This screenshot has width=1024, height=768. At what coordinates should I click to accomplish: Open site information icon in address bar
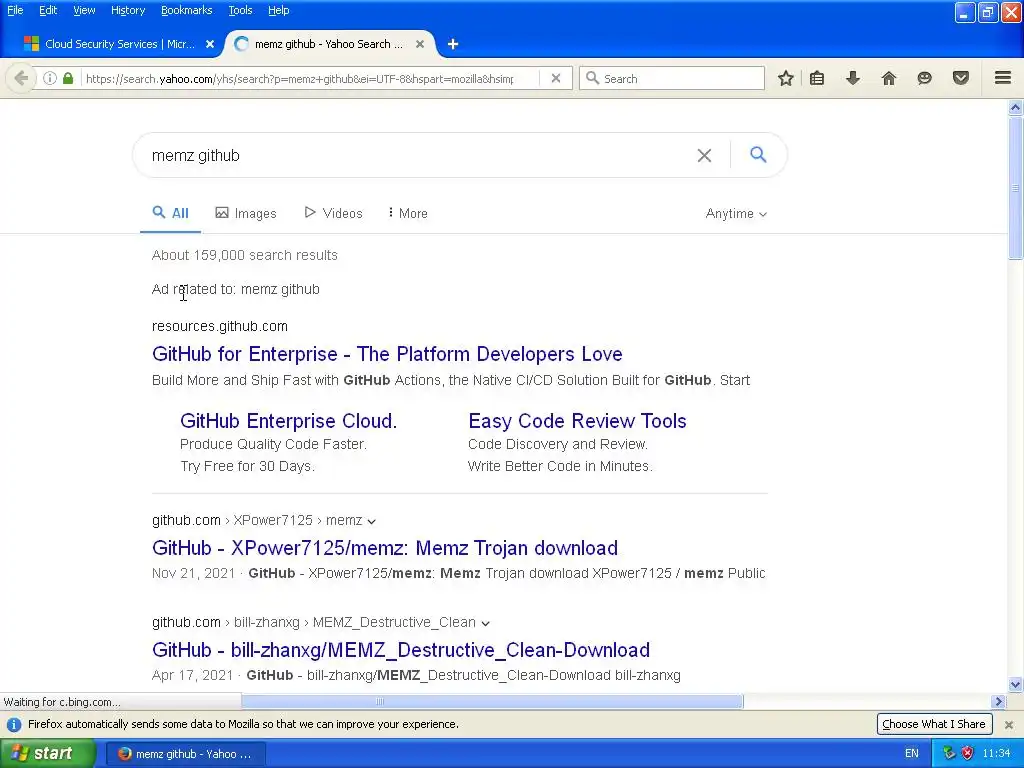[50, 78]
